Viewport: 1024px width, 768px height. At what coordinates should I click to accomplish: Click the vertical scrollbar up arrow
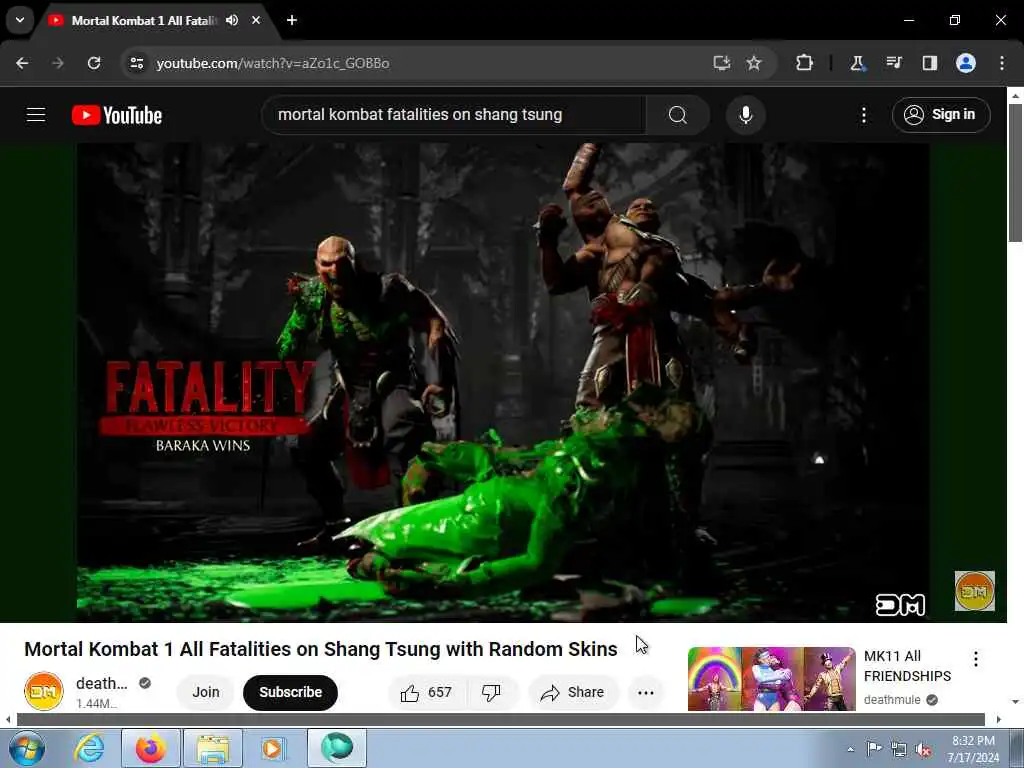(1015, 95)
